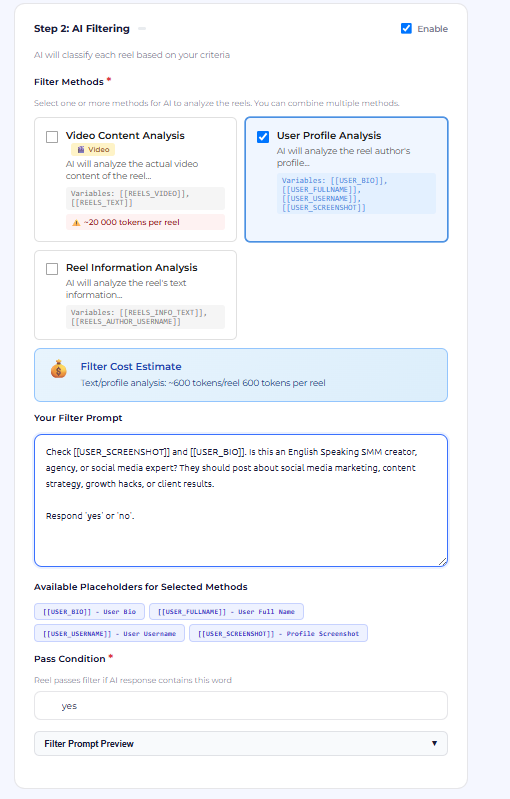This screenshot has width=510, height=799.
Task: Click the warning triangle beside token count
Action: [x=76, y=223]
